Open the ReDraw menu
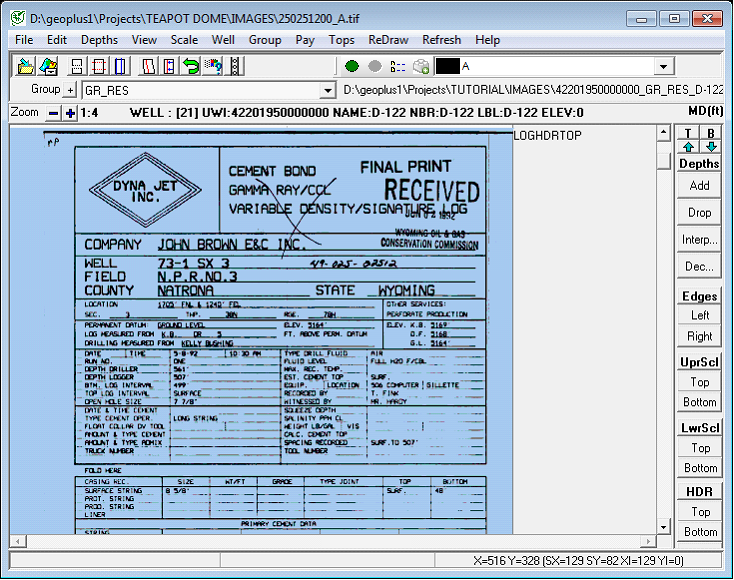 (x=388, y=40)
